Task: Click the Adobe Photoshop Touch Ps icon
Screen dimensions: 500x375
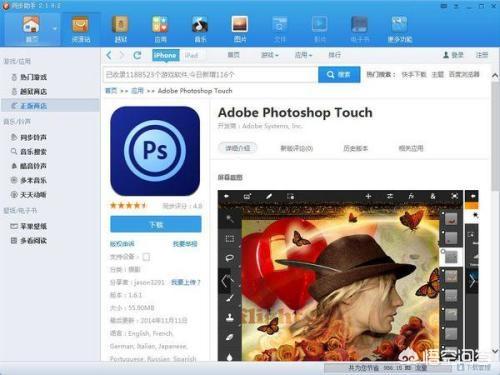Action: point(155,151)
